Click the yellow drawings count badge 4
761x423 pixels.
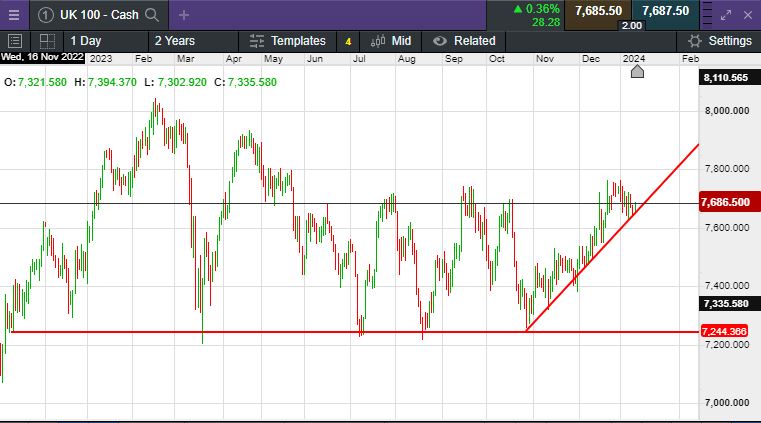(348, 41)
